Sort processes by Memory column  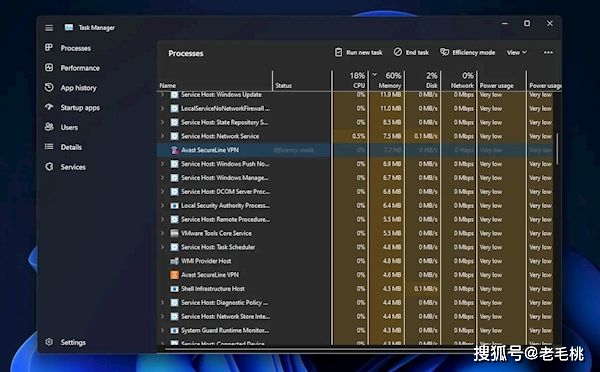tap(386, 80)
